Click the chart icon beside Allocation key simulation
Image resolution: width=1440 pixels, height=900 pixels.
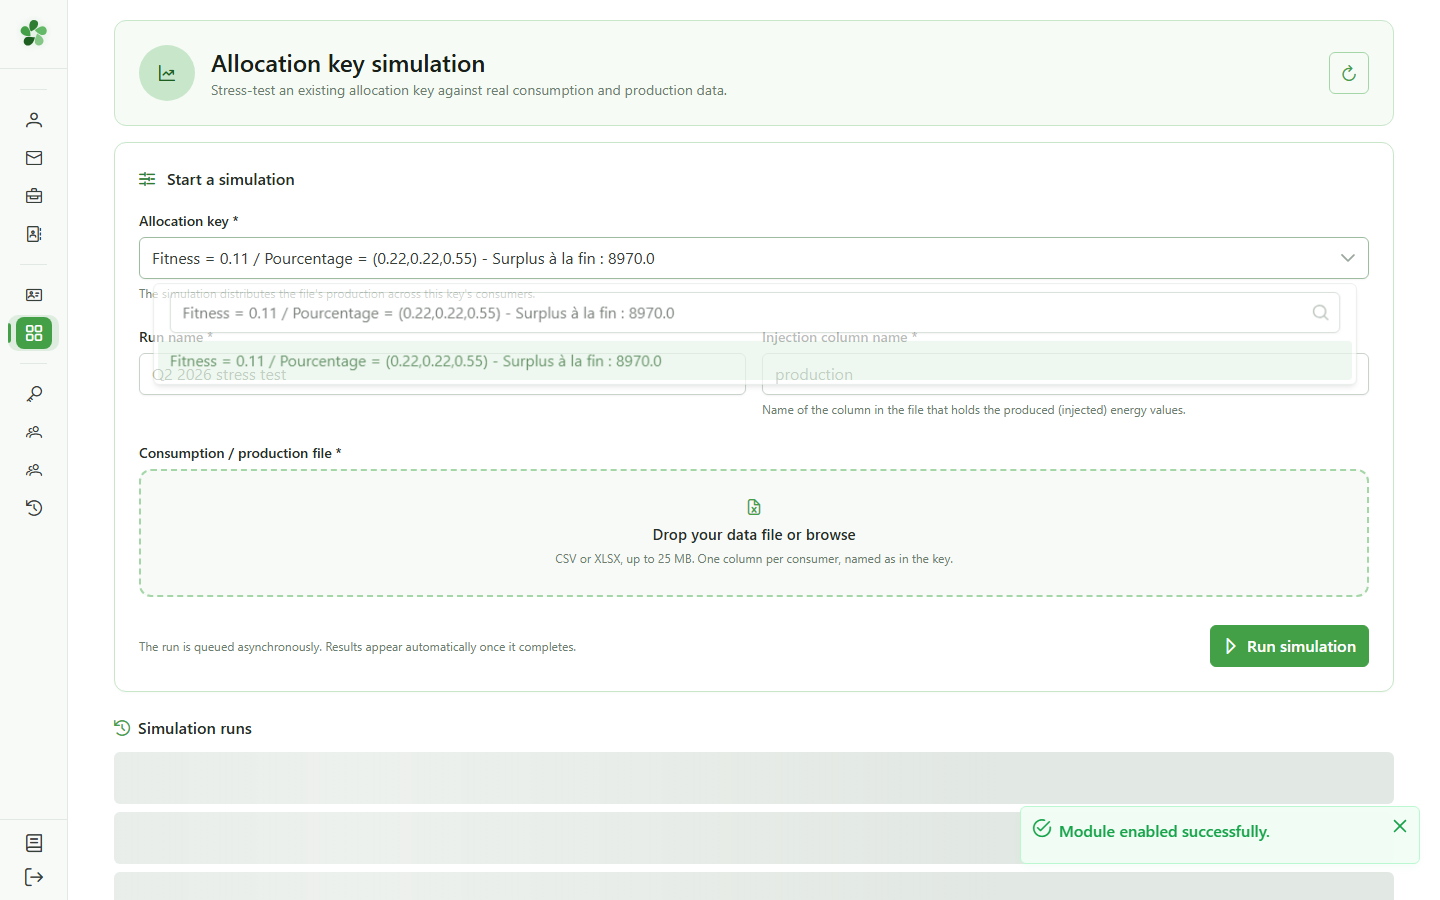[x=167, y=73]
